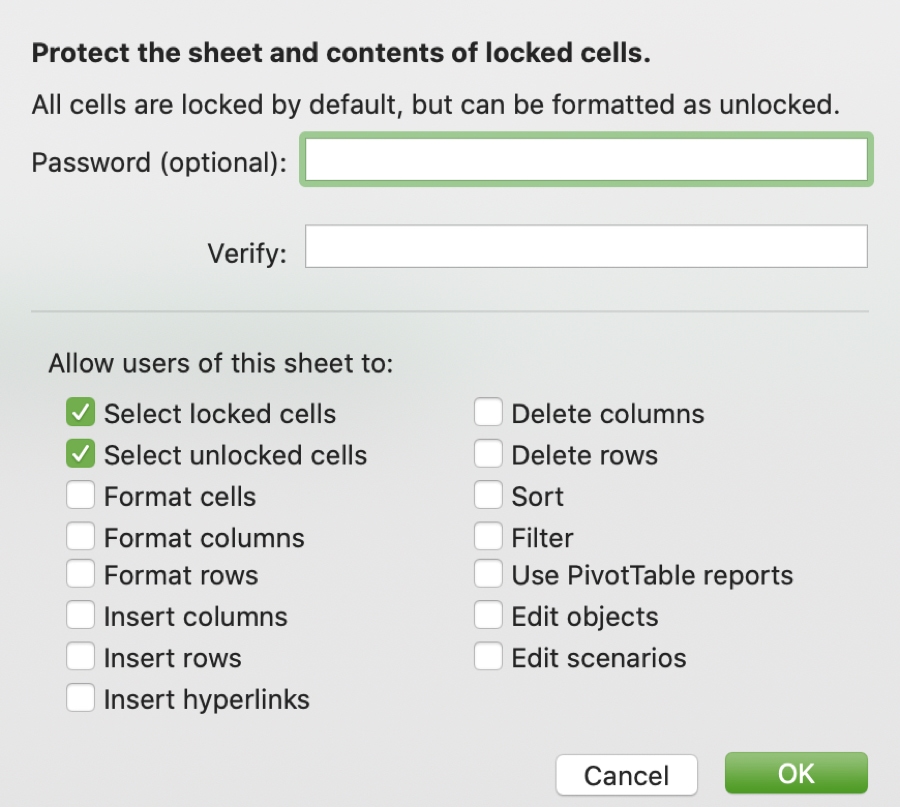Tick Delete columns checkbox
The image size is (900, 807).
coord(488,412)
